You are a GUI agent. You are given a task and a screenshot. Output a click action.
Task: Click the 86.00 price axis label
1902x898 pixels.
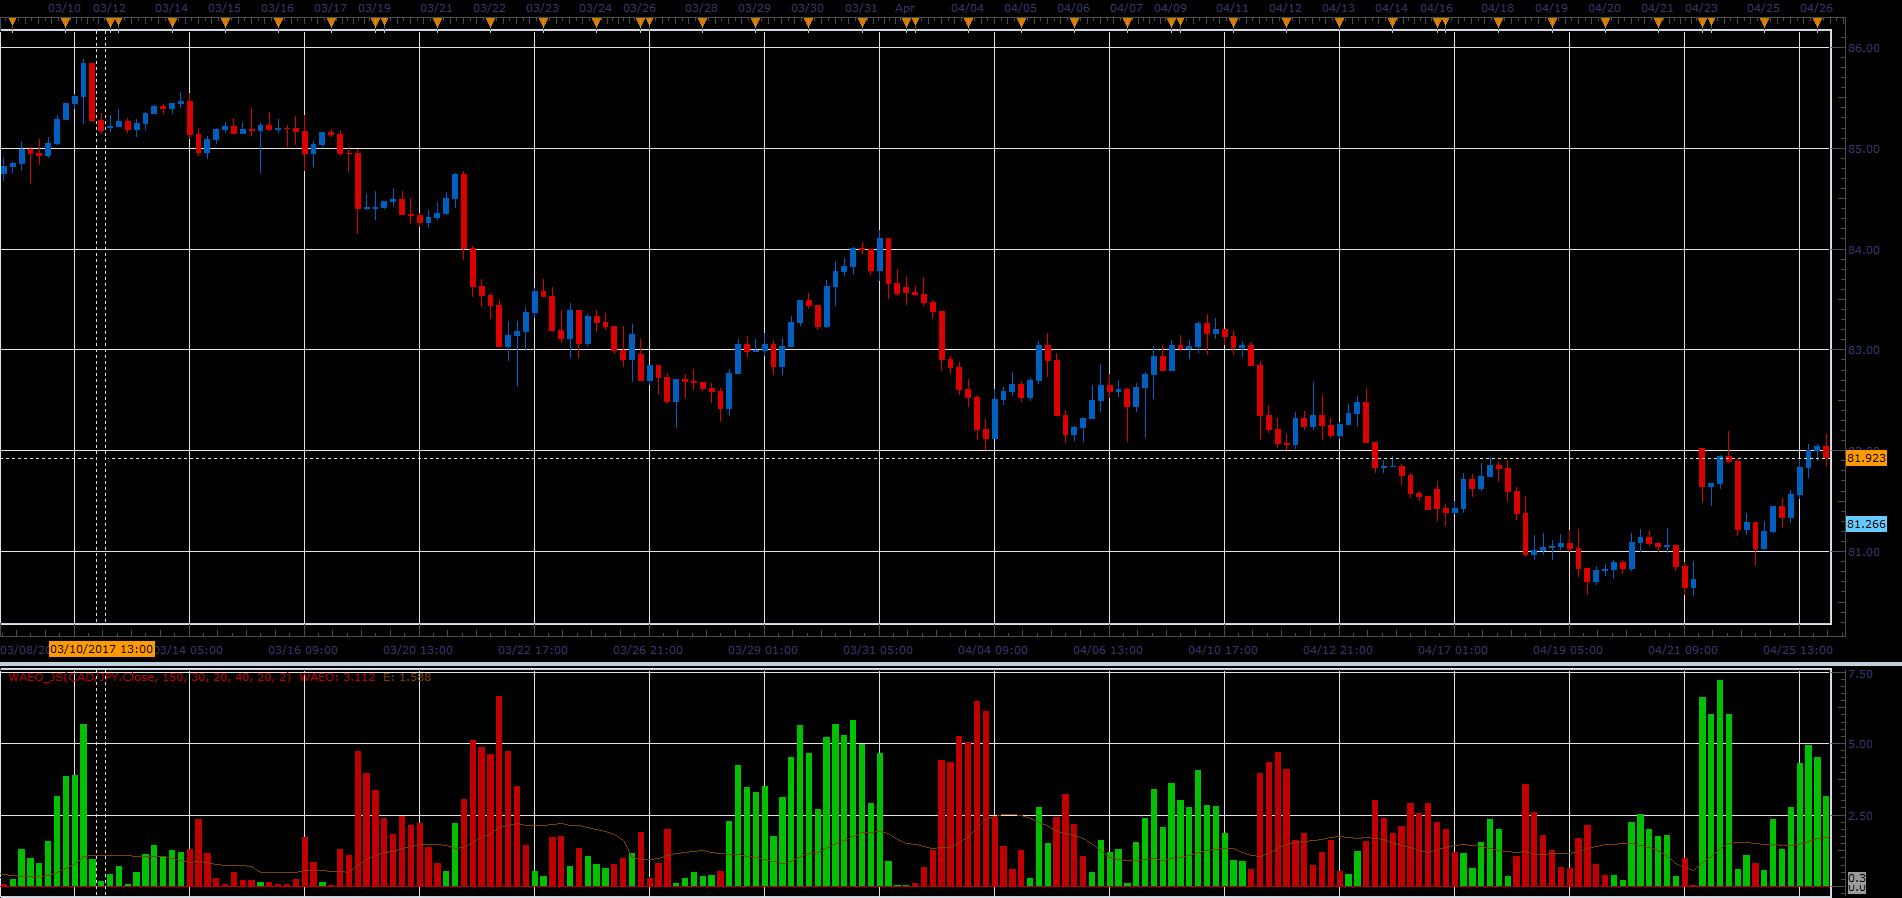point(1864,48)
